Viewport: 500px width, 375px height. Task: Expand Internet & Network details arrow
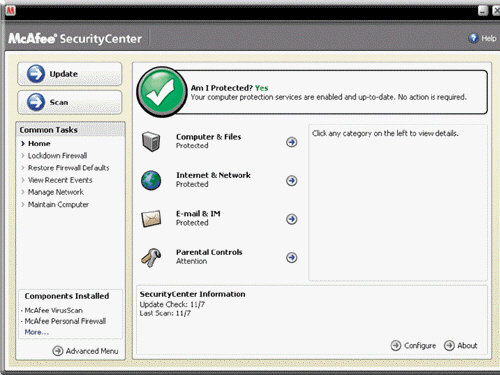pos(292,181)
